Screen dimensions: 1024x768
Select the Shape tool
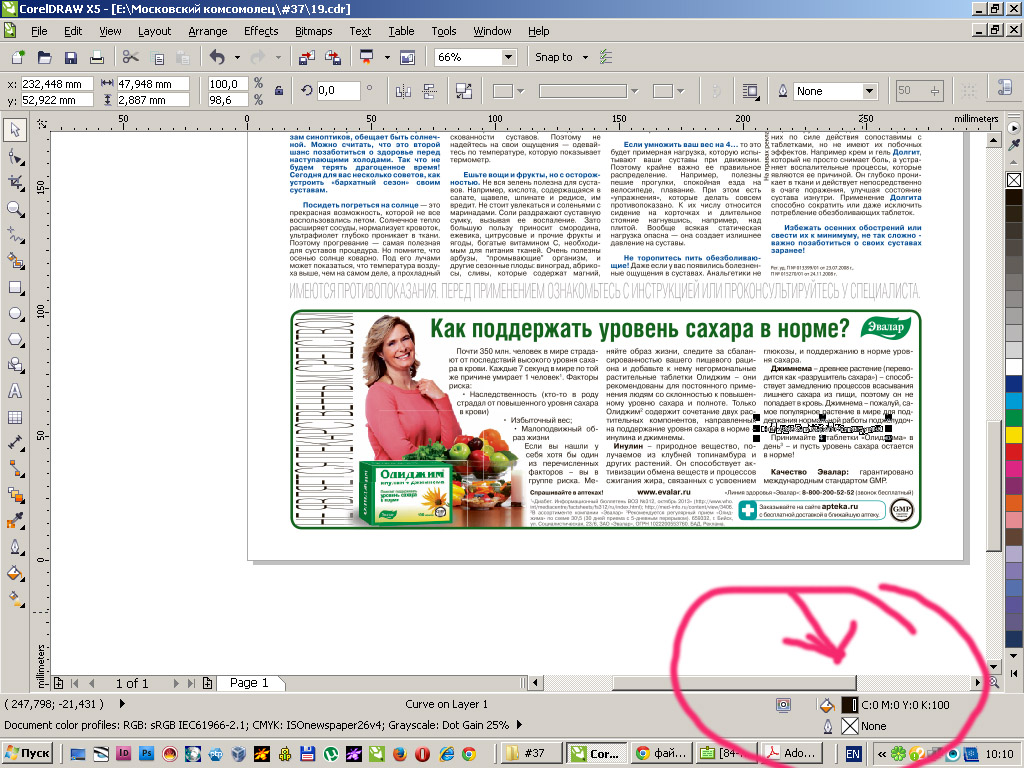click(14, 157)
